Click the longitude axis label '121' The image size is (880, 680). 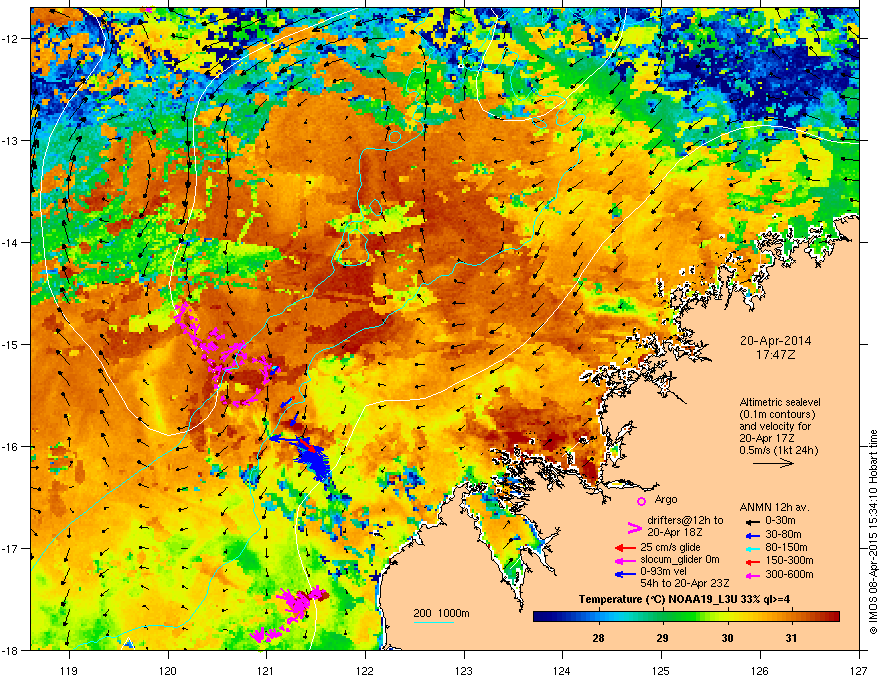tap(266, 670)
